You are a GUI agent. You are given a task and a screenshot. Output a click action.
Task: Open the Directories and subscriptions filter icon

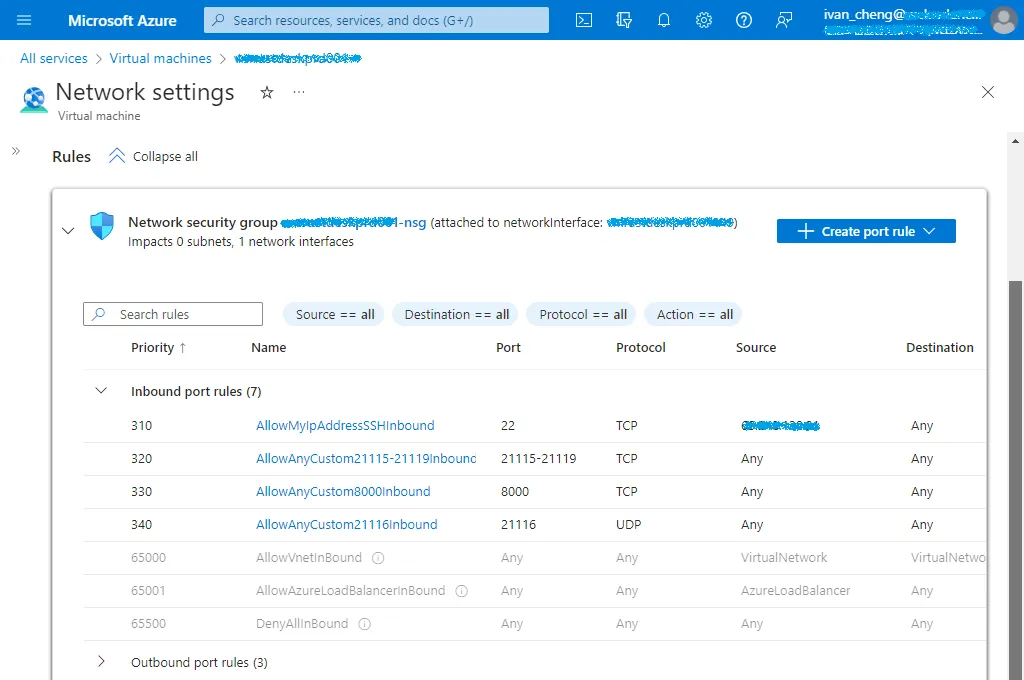[x=624, y=20]
